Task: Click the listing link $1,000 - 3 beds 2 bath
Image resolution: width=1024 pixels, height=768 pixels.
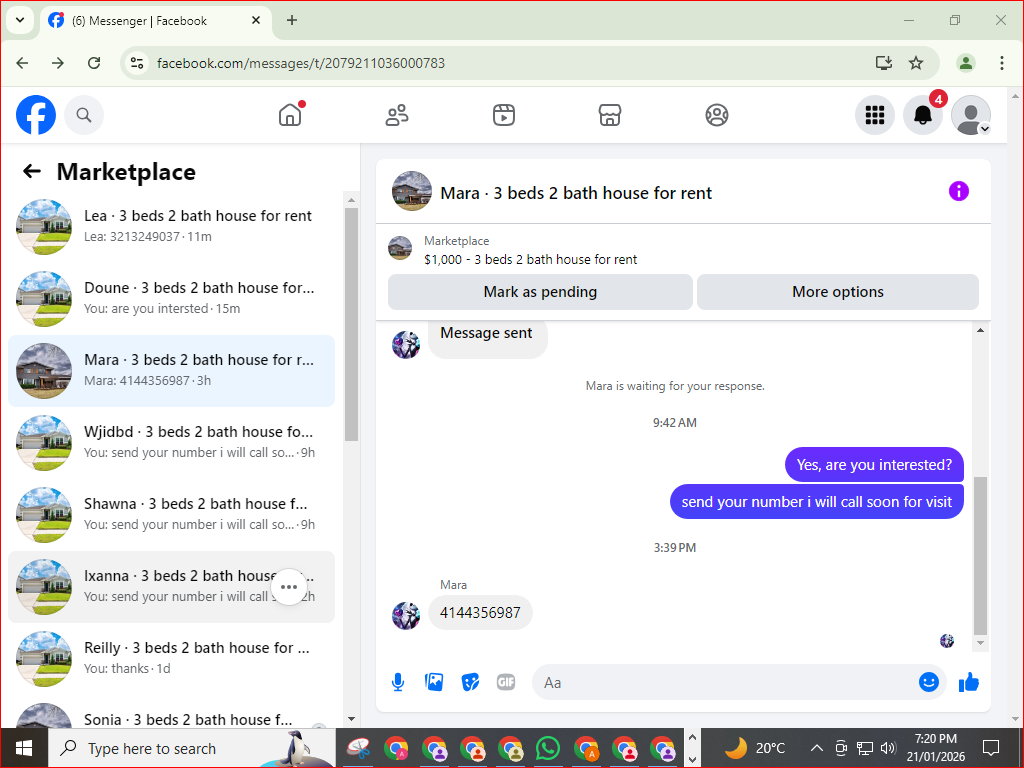Action: [530, 259]
